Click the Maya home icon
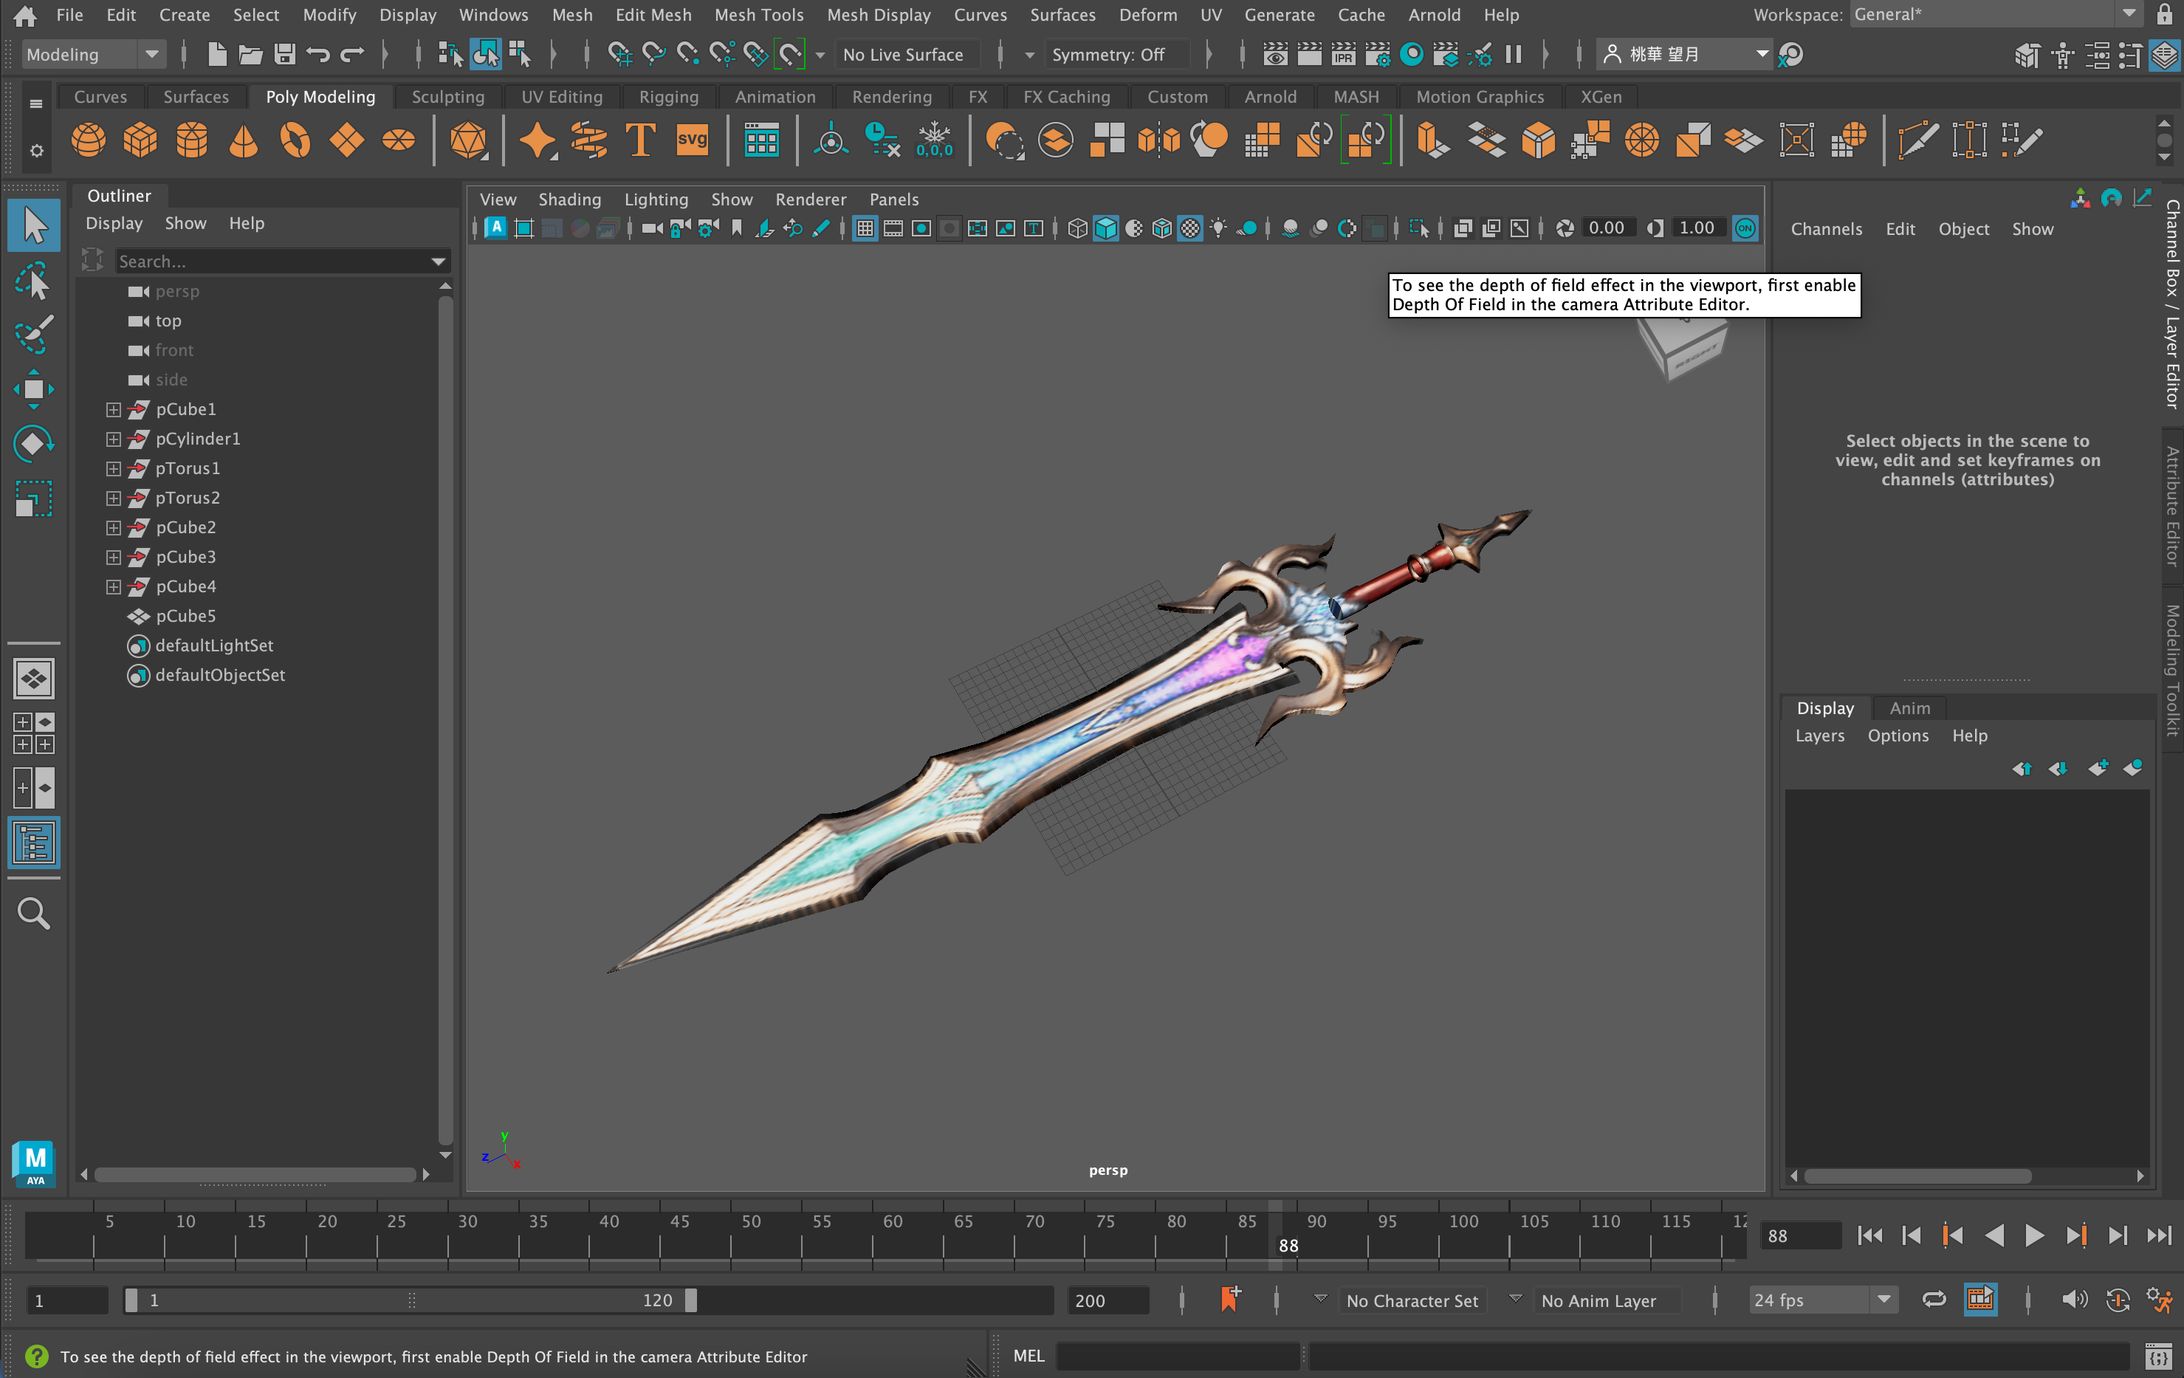The image size is (2184, 1378). [25, 15]
